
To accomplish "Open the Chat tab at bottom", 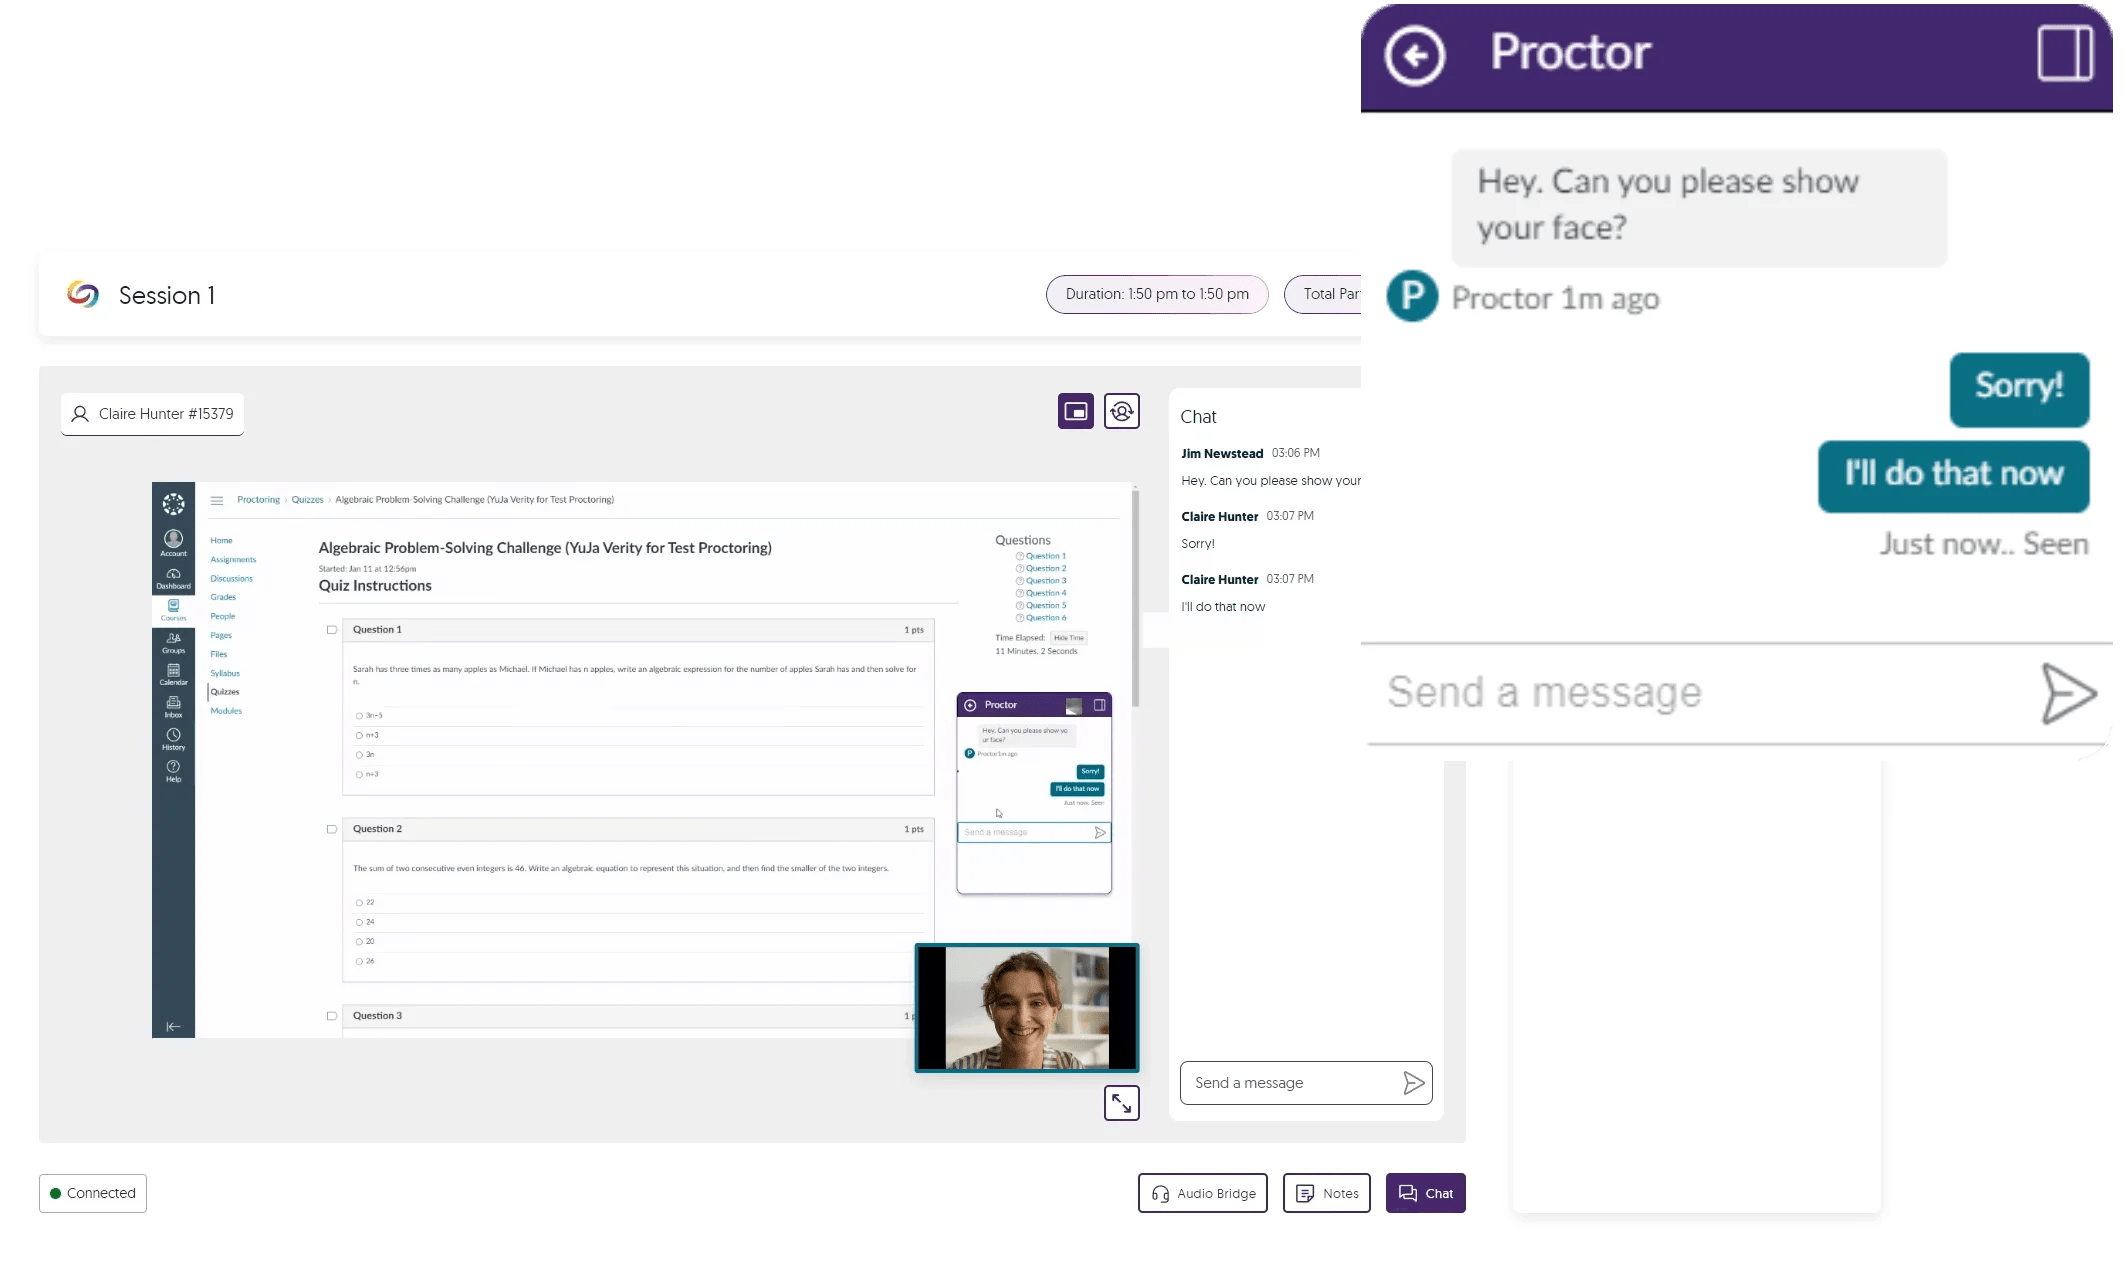I will tap(1425, 1193).
